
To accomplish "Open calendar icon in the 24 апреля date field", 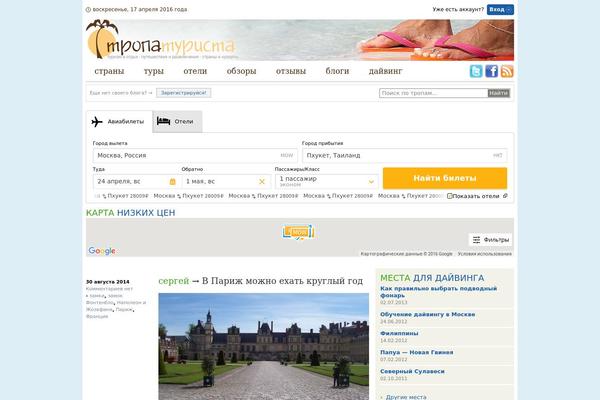I will pos(173,181).
